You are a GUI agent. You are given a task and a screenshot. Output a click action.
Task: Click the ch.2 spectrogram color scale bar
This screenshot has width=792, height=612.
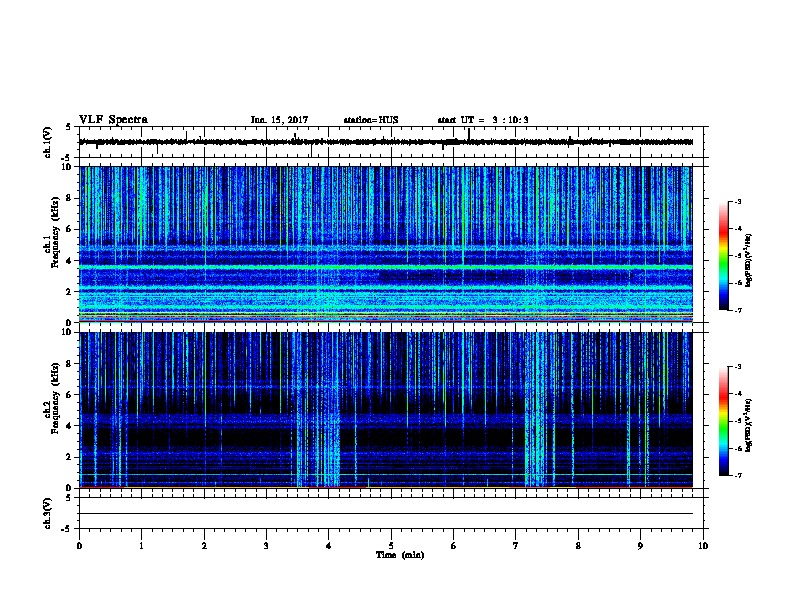(723, 421)
